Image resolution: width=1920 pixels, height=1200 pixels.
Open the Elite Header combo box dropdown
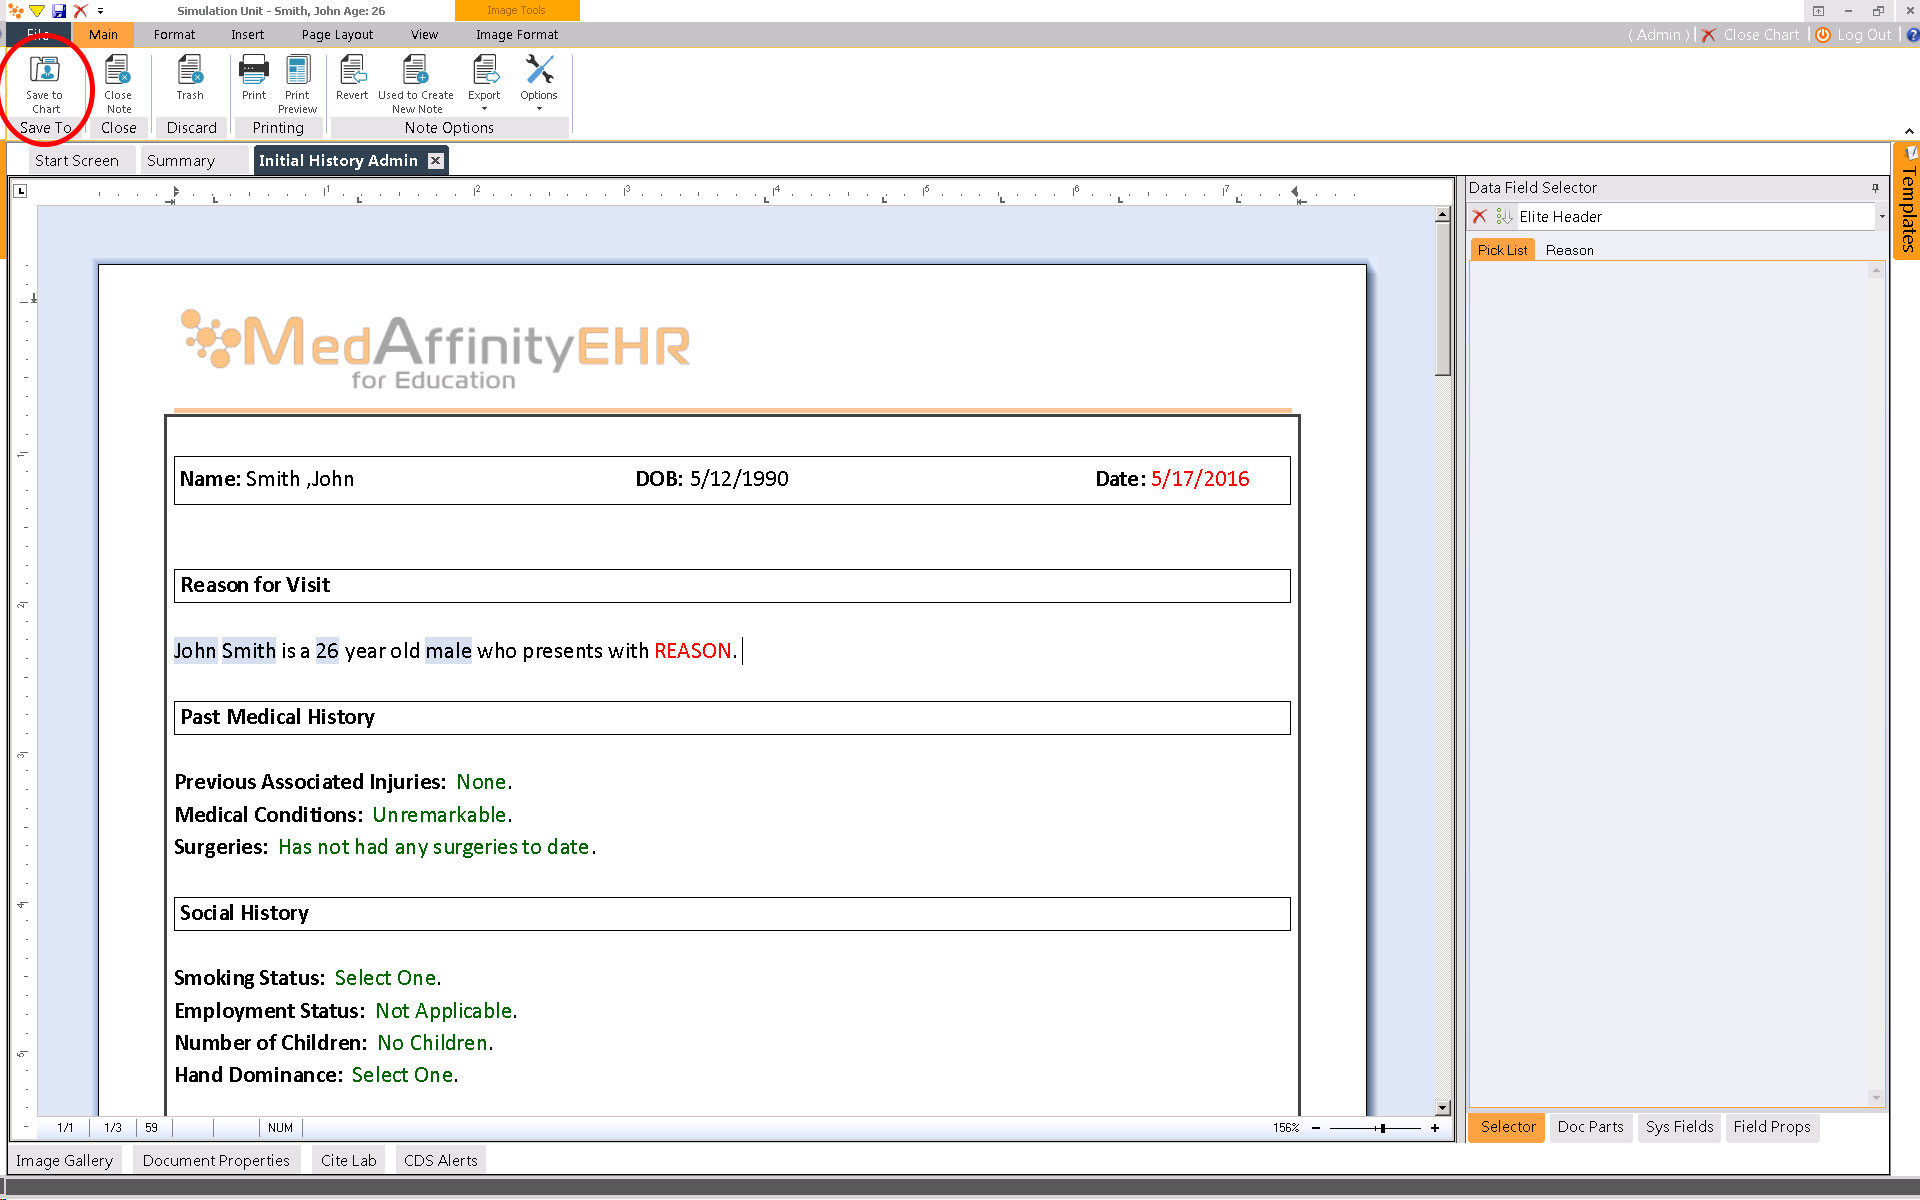(1881, 216)
